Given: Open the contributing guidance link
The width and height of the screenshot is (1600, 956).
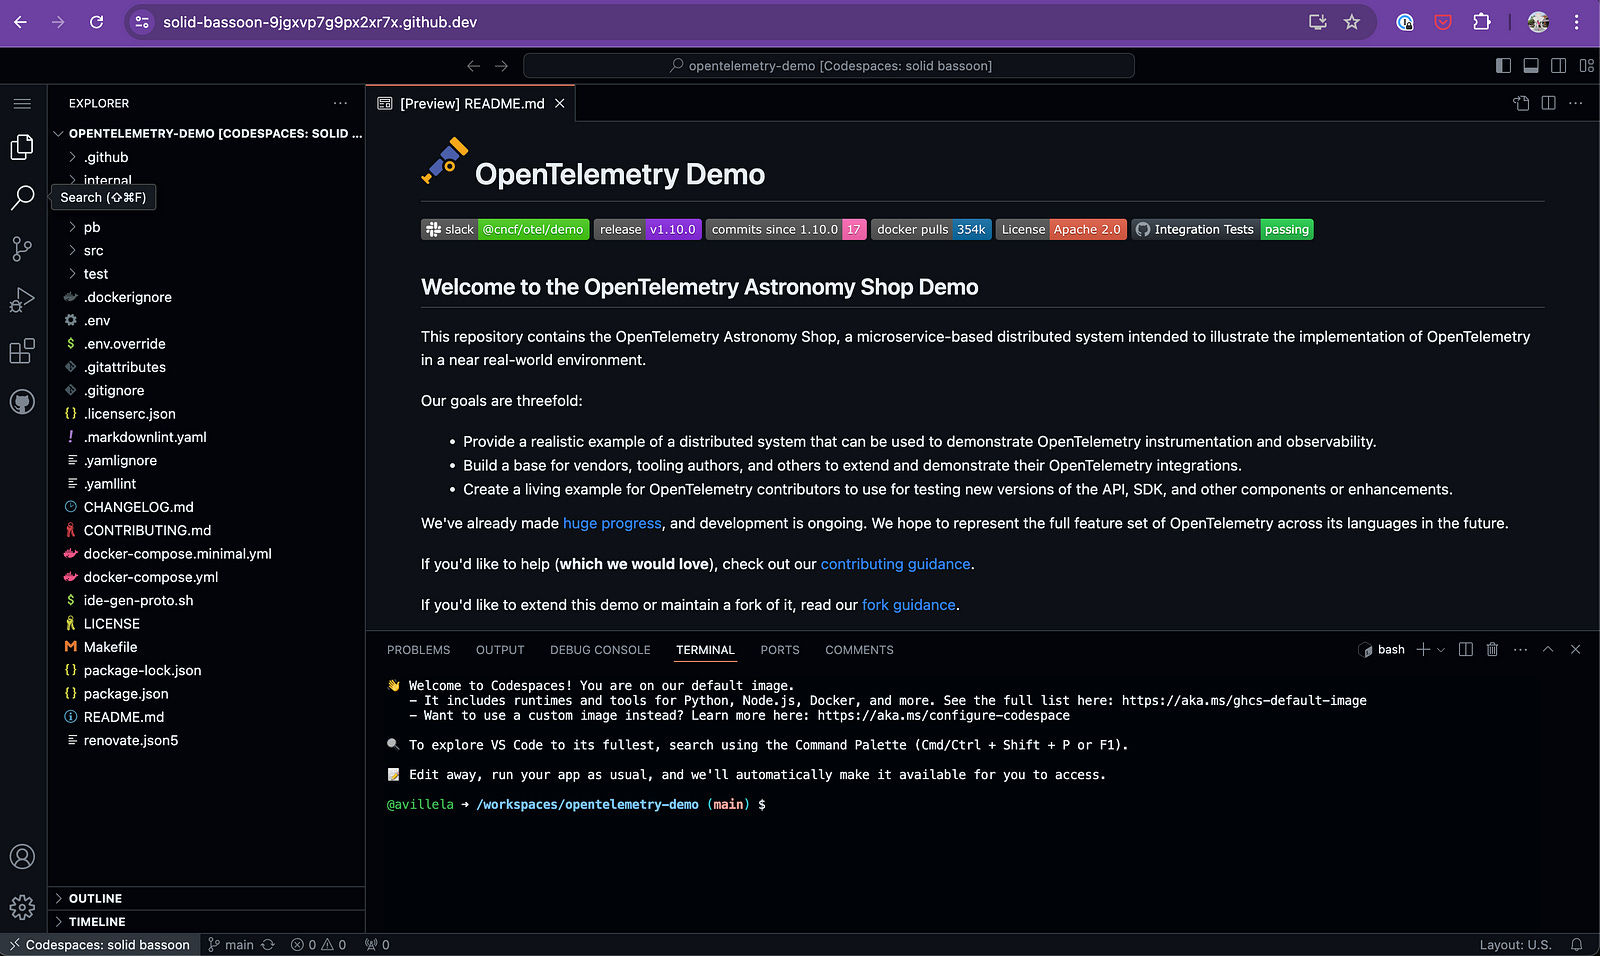Looking at the screenshot, I should coord(894,563).
